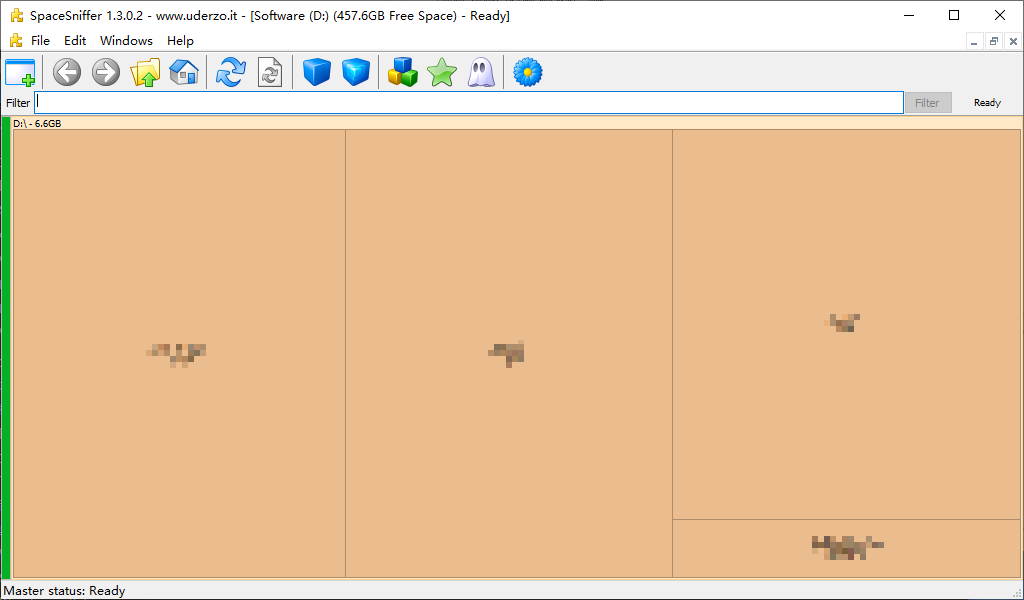Toggle the colored blocks file classes icon
Screen dimensions: 1024x600
[x=403, y=72]
